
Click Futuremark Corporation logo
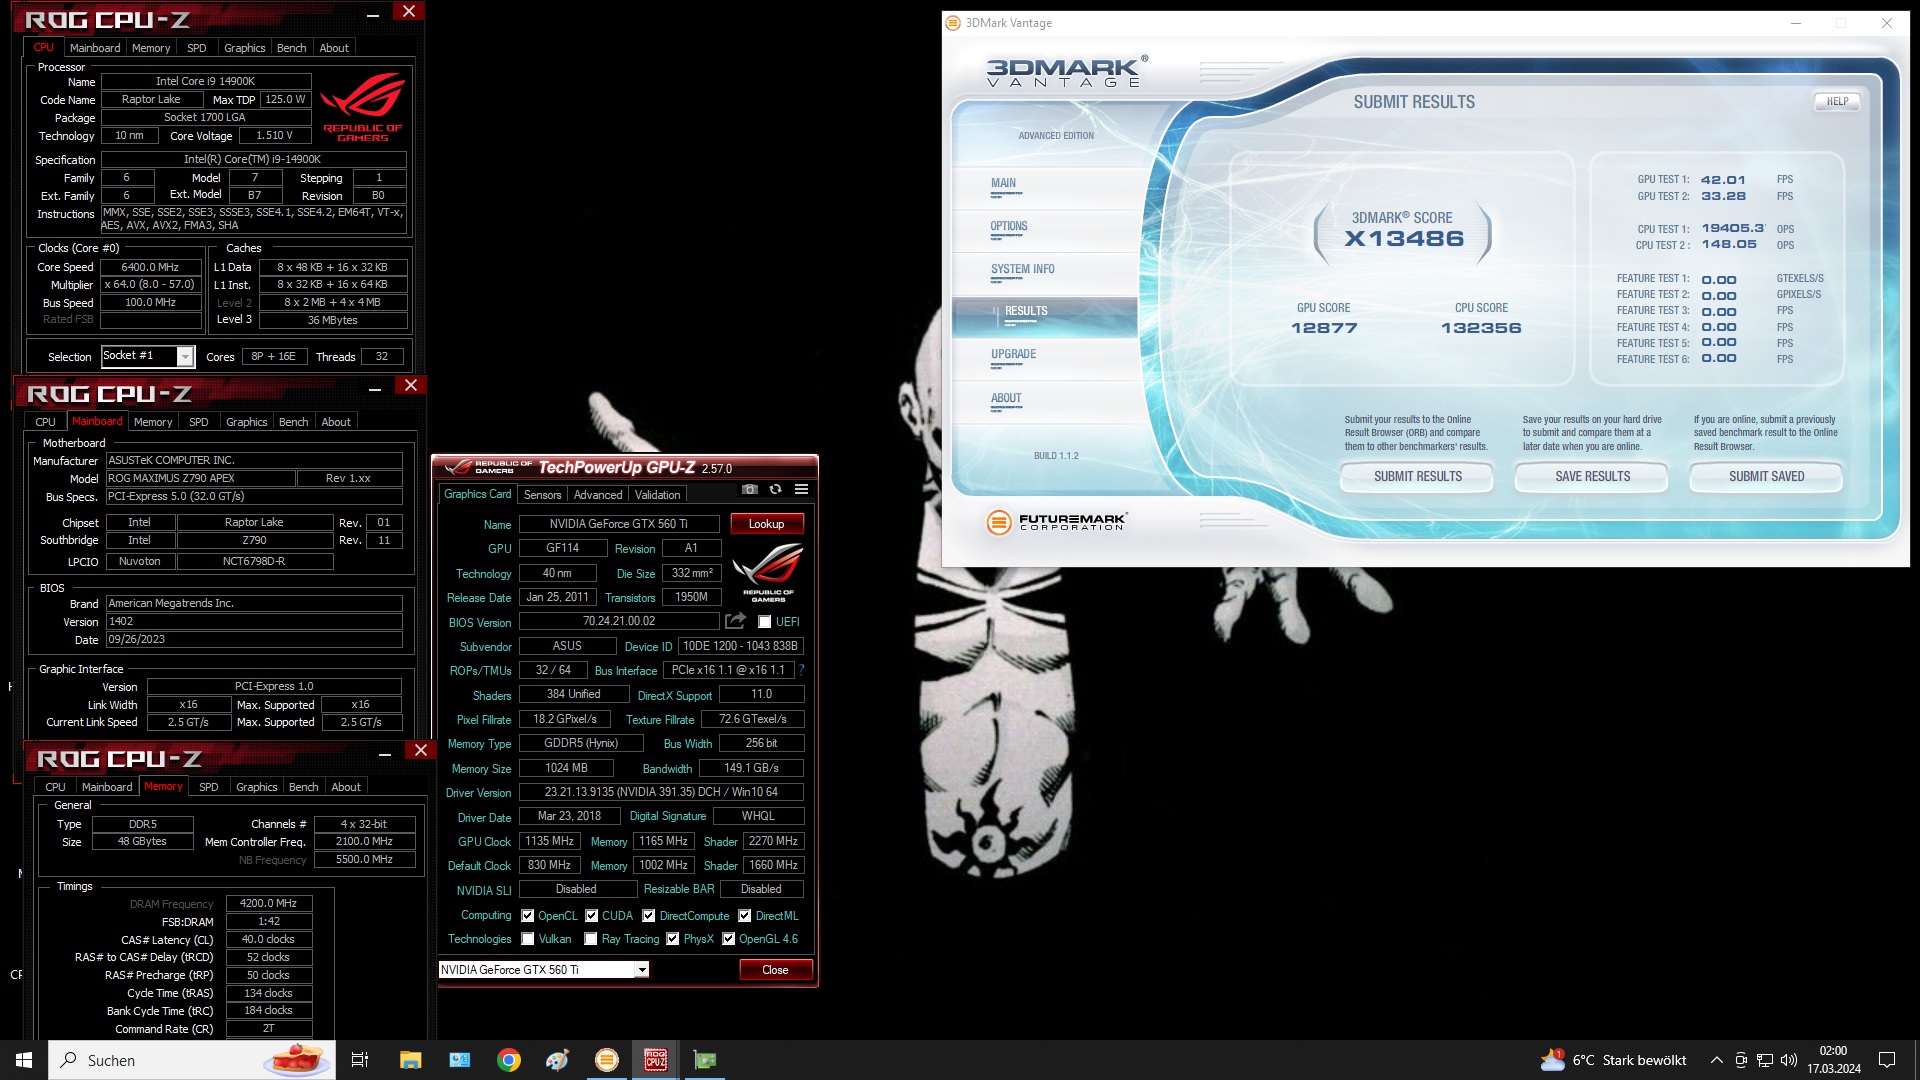(1057, 522)
